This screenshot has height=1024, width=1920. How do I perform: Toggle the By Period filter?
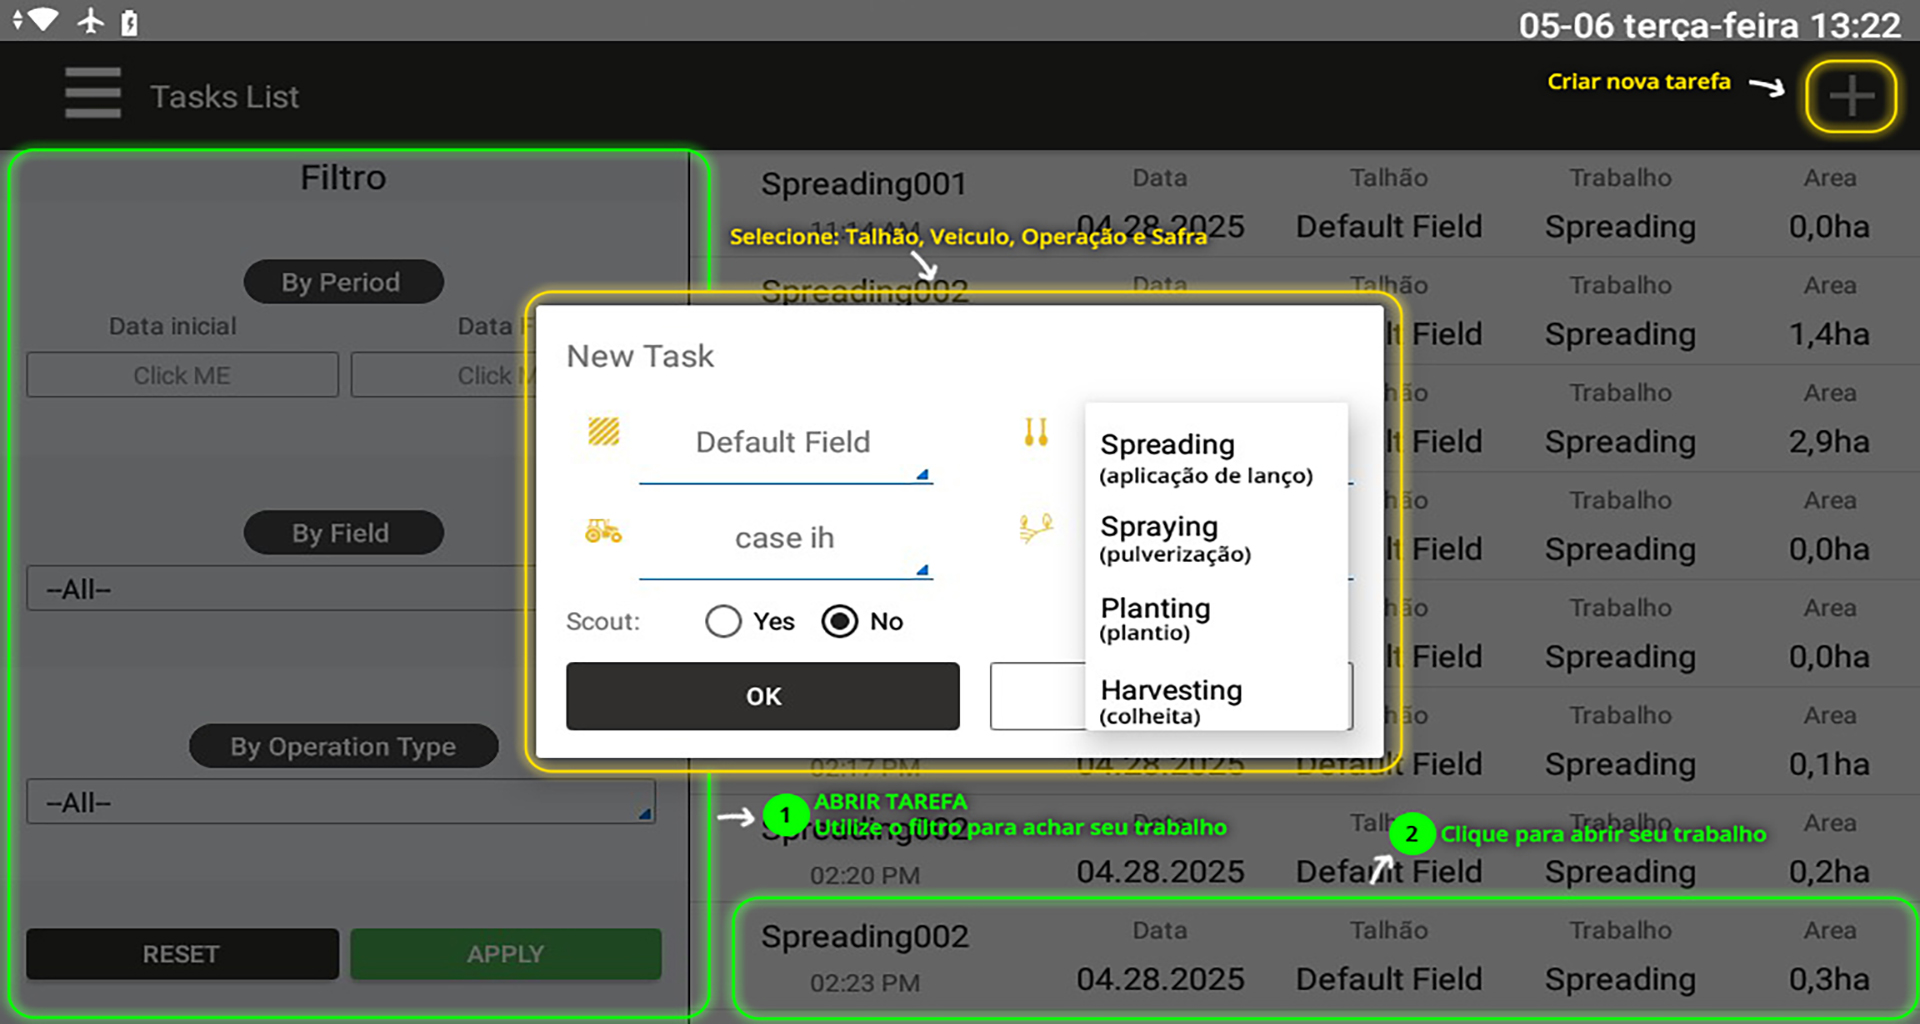pyautogui.click(x=343, y=282)
